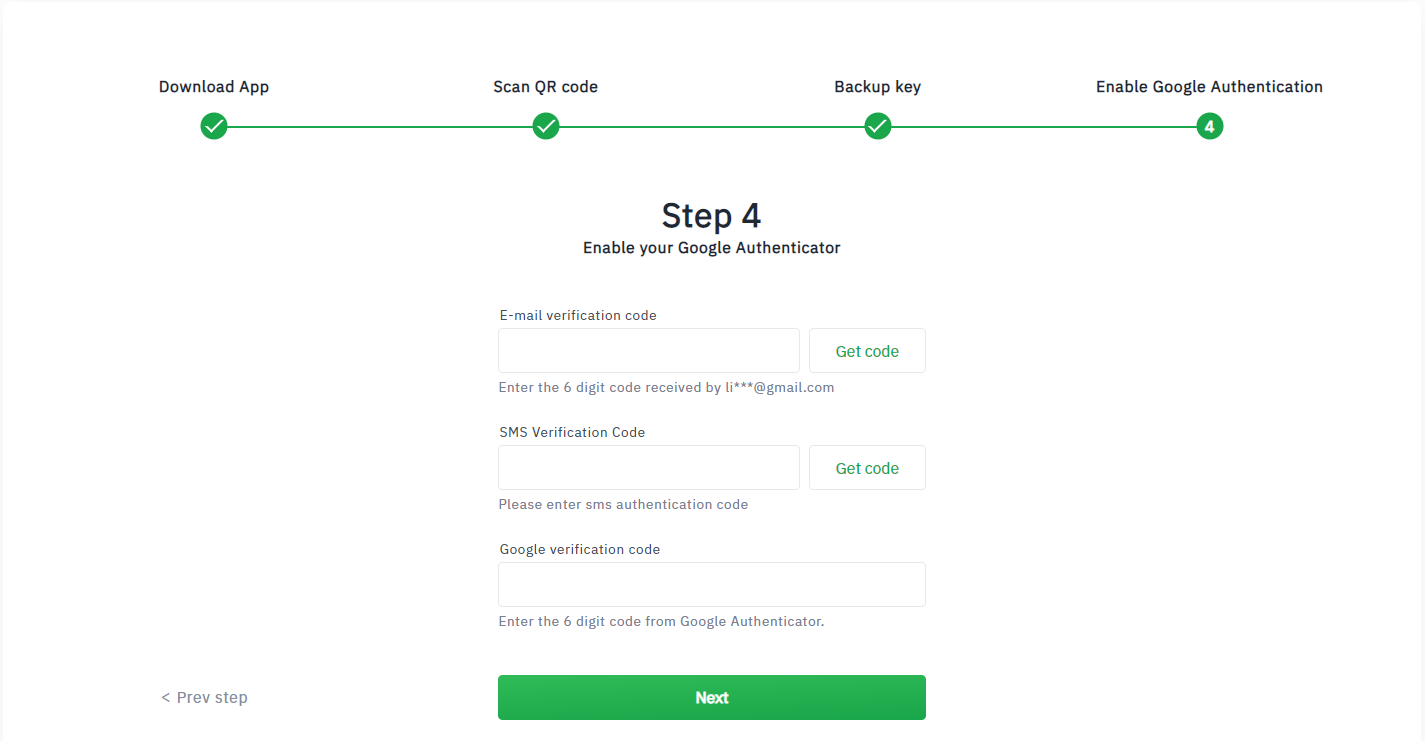Click the Google Authenticator 6 digit hint text
Screen dimensions: 1425x741
[661, 622]
